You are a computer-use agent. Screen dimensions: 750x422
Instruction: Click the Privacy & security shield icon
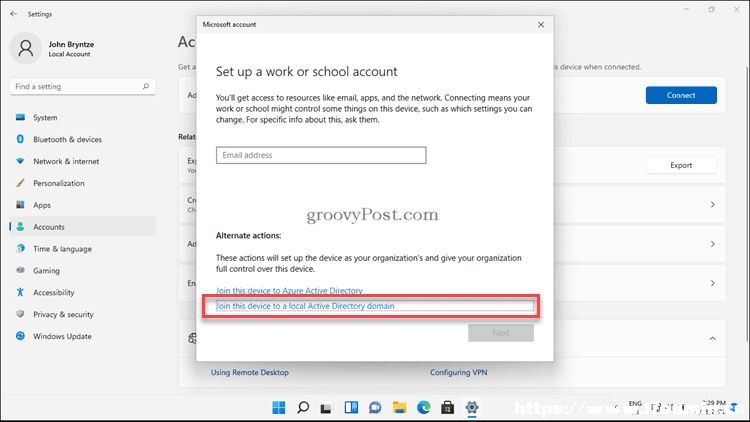click(x=20, y=314)
